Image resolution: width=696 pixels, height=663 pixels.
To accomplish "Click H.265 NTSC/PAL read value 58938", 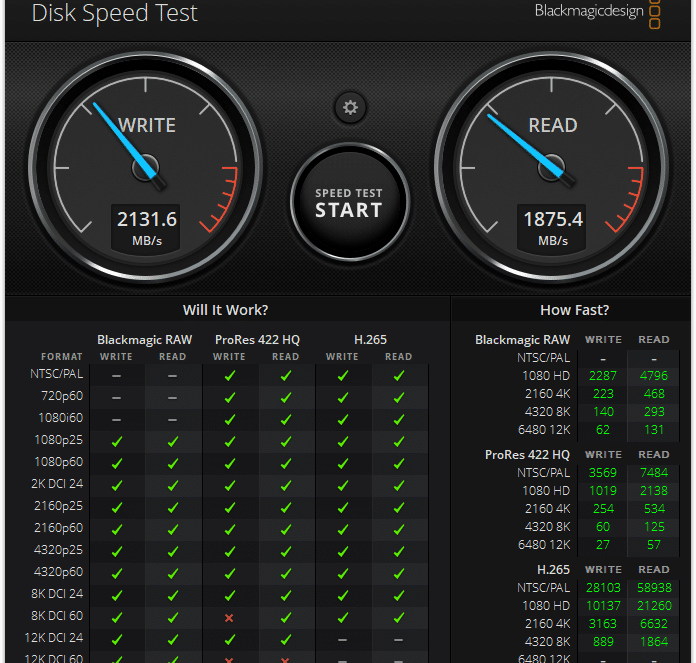I will (654, 587).
